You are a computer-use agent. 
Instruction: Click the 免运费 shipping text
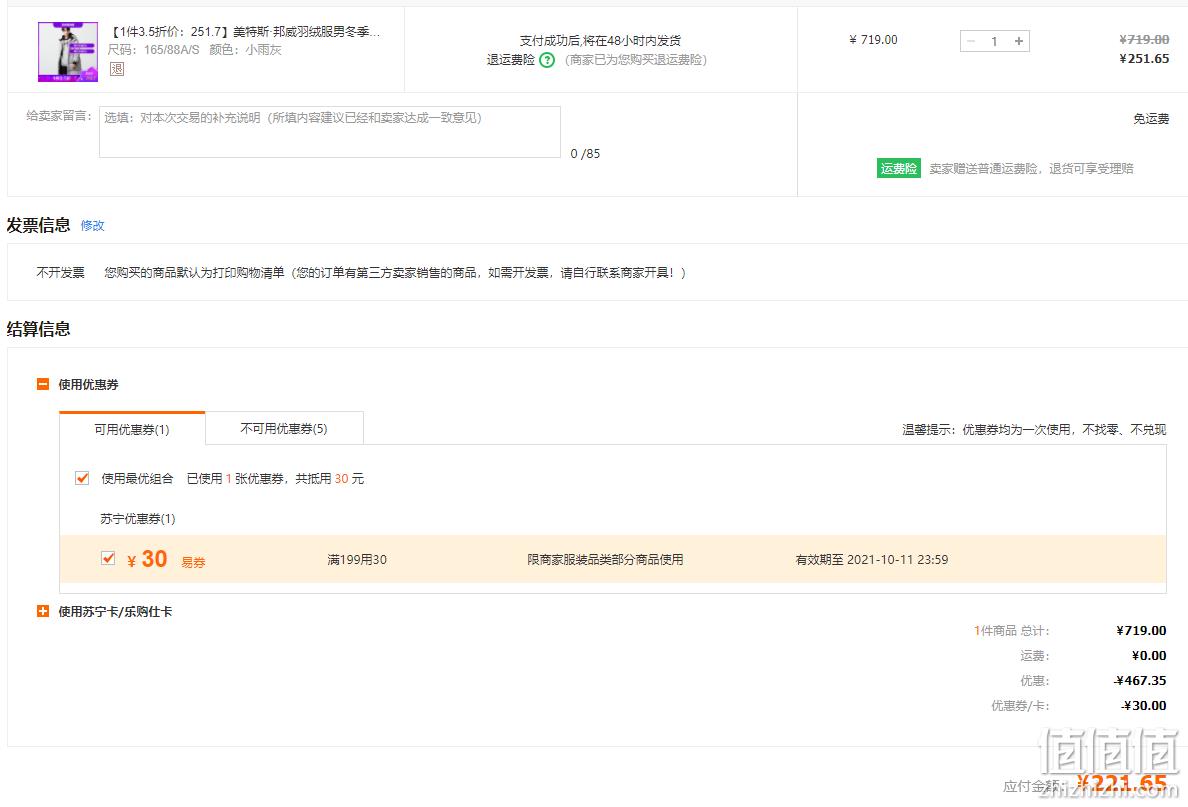point(1151,118)
